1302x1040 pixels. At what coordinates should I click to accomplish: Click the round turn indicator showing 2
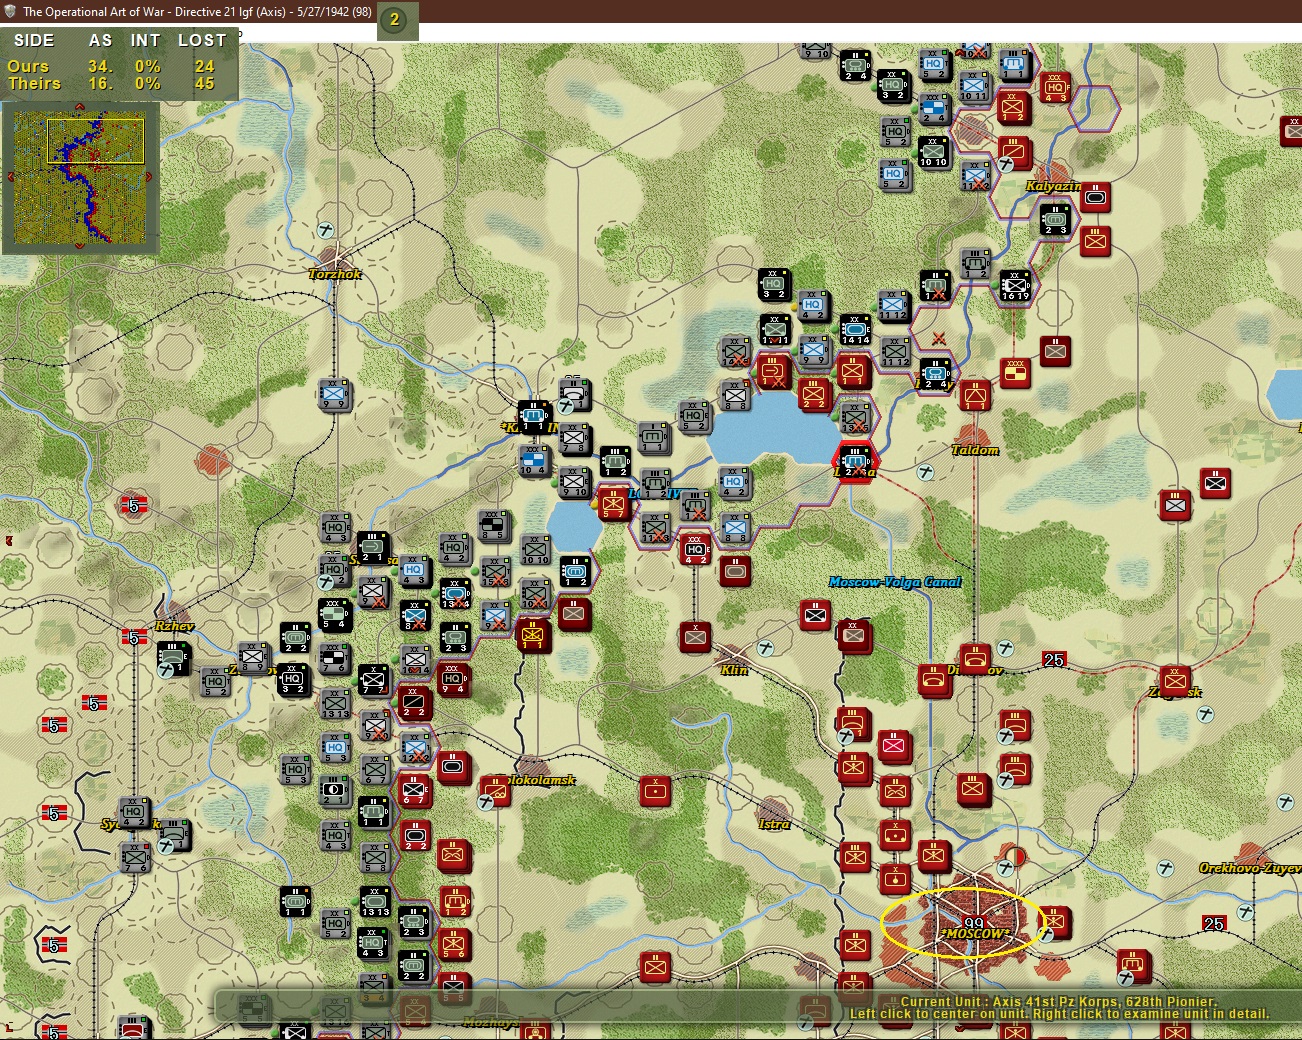click(x=394, y=19)
